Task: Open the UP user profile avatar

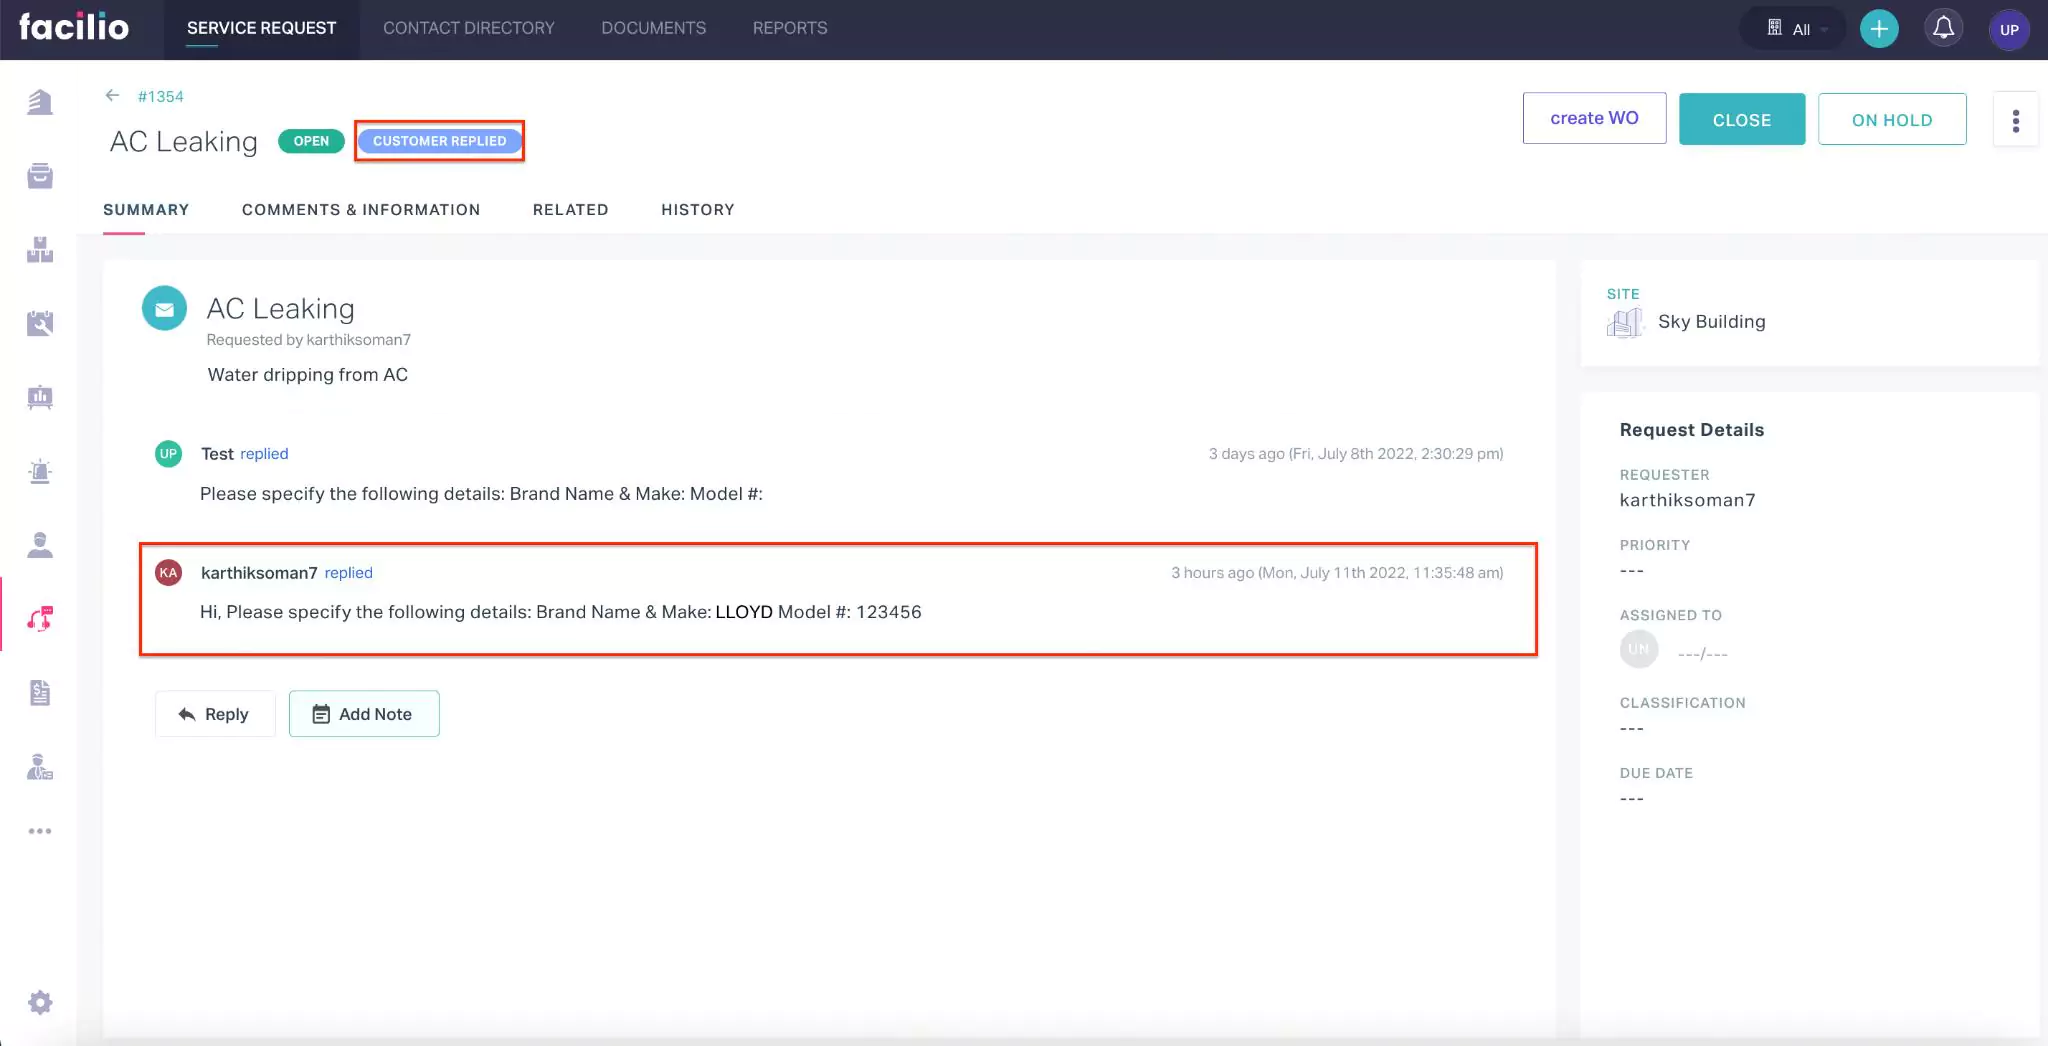Action: 2009,29
